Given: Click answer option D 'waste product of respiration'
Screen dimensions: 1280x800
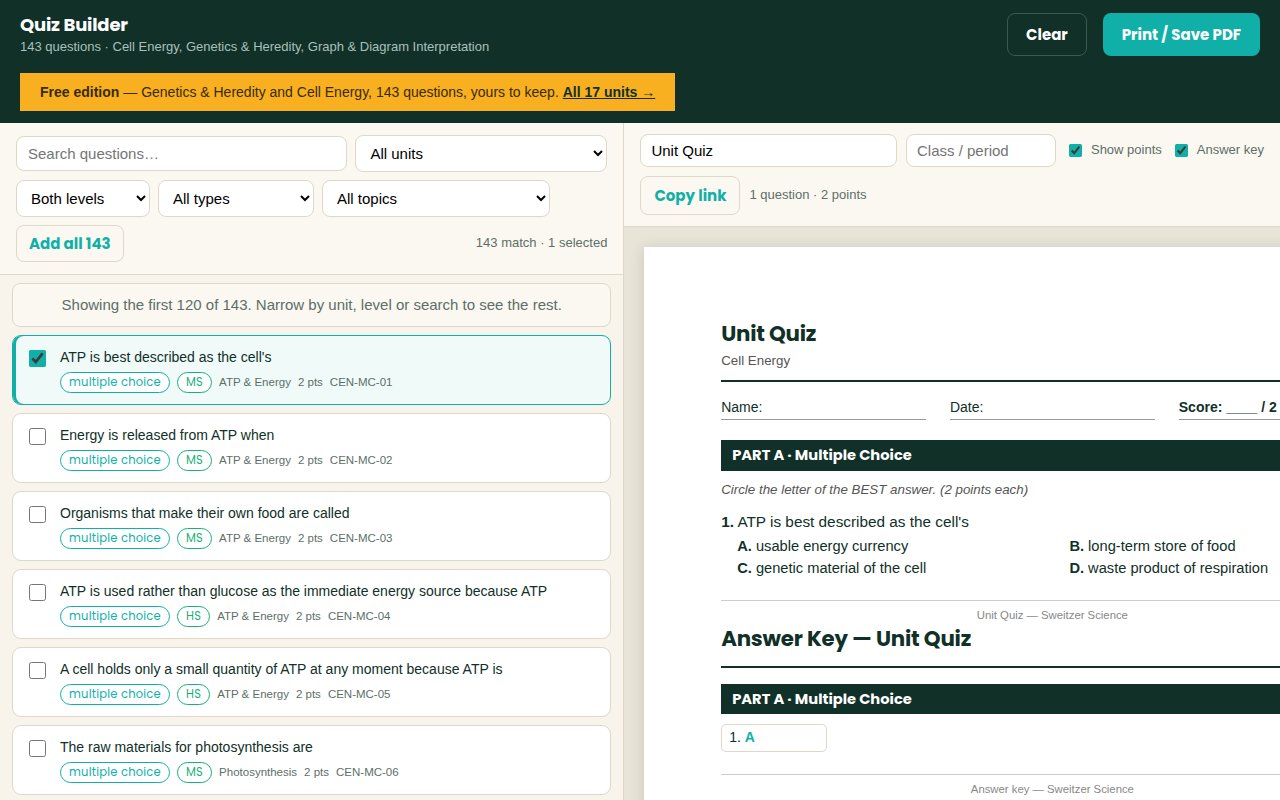Looking at the screenshot, I should coord(1168,568).
